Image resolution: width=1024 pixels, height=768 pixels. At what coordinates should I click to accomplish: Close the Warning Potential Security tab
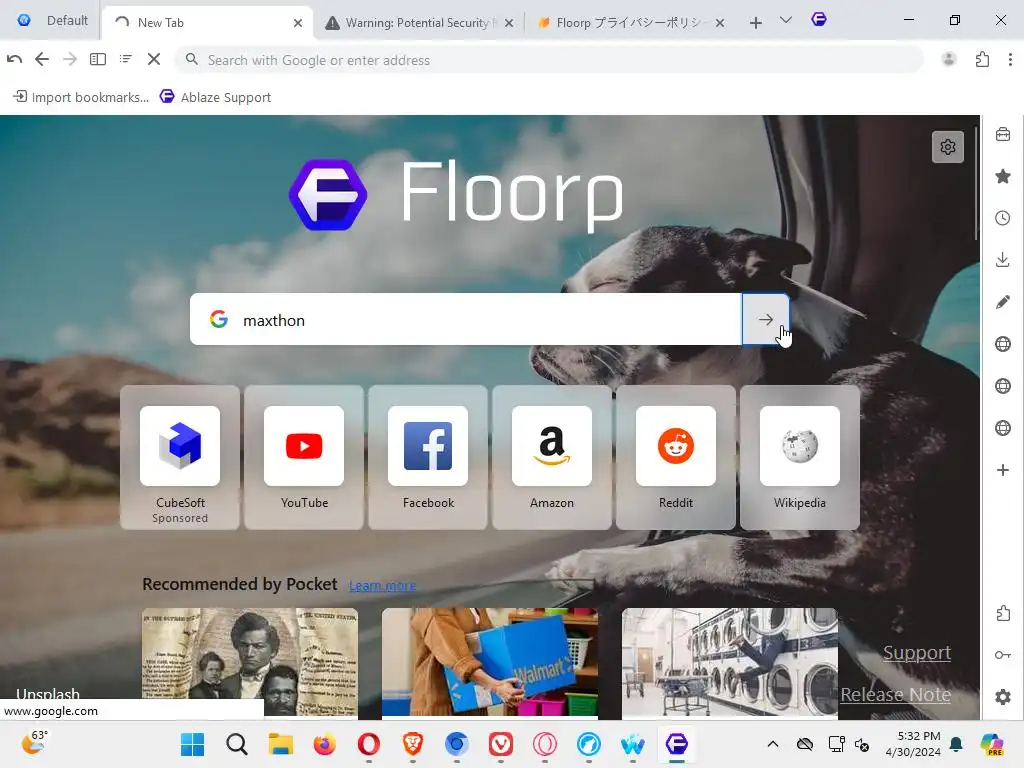509,23
